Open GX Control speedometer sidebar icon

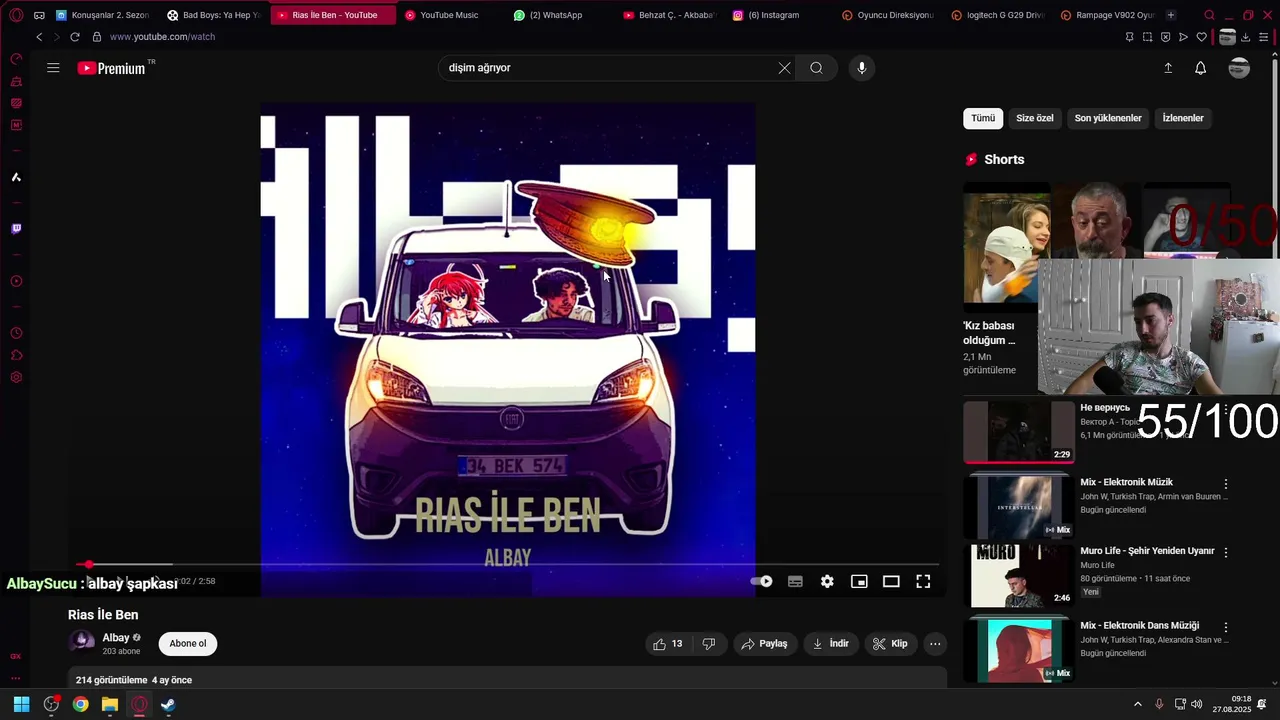(x=16, y=59)
